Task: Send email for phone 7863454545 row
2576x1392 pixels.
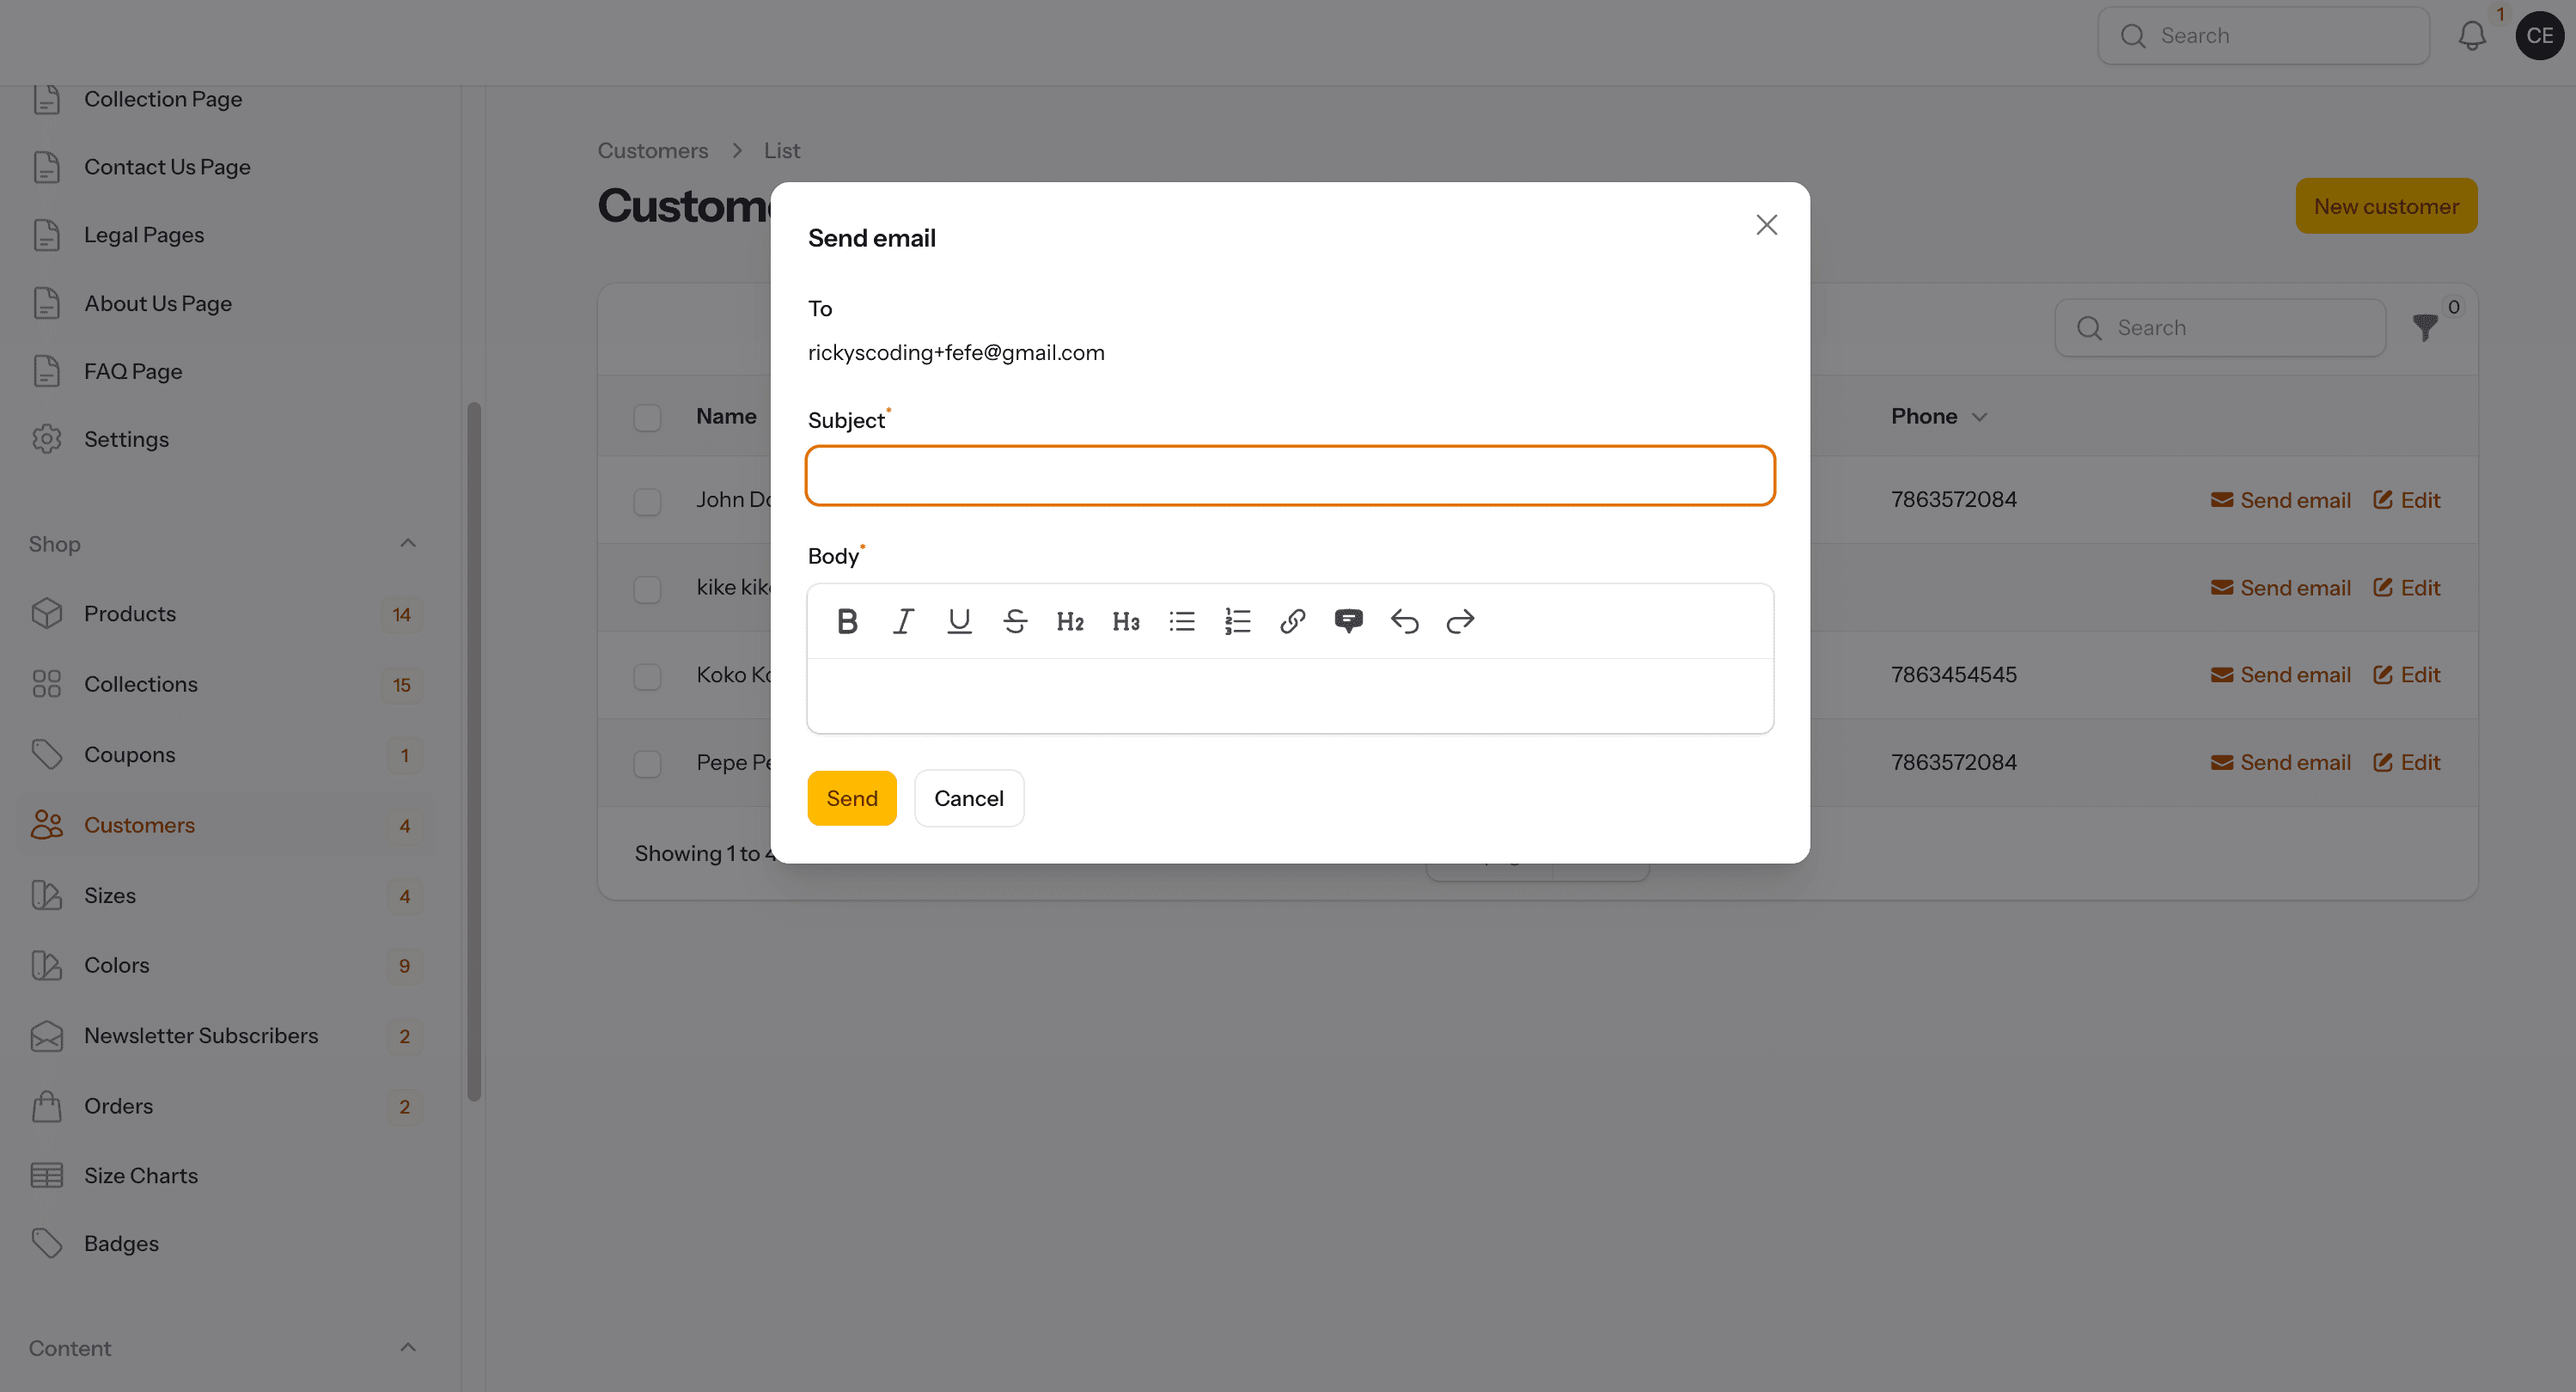Action: [2280, 675]
